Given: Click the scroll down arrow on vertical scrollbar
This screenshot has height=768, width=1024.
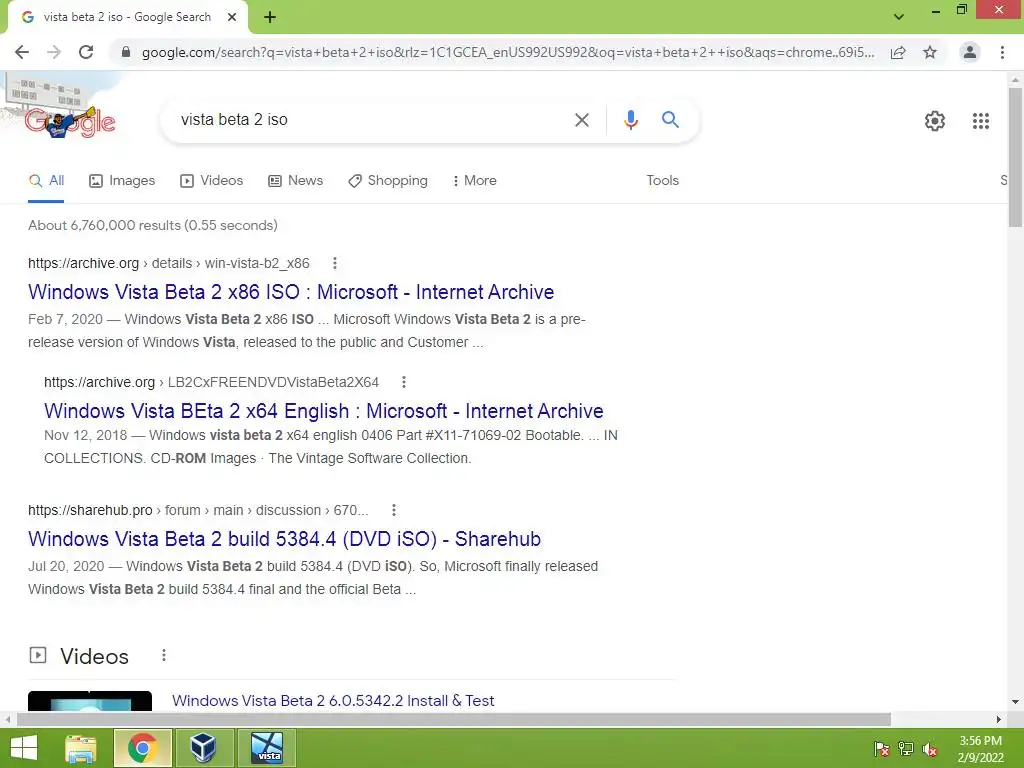Looking at the screenshot, I should (x=1015, y=702).
